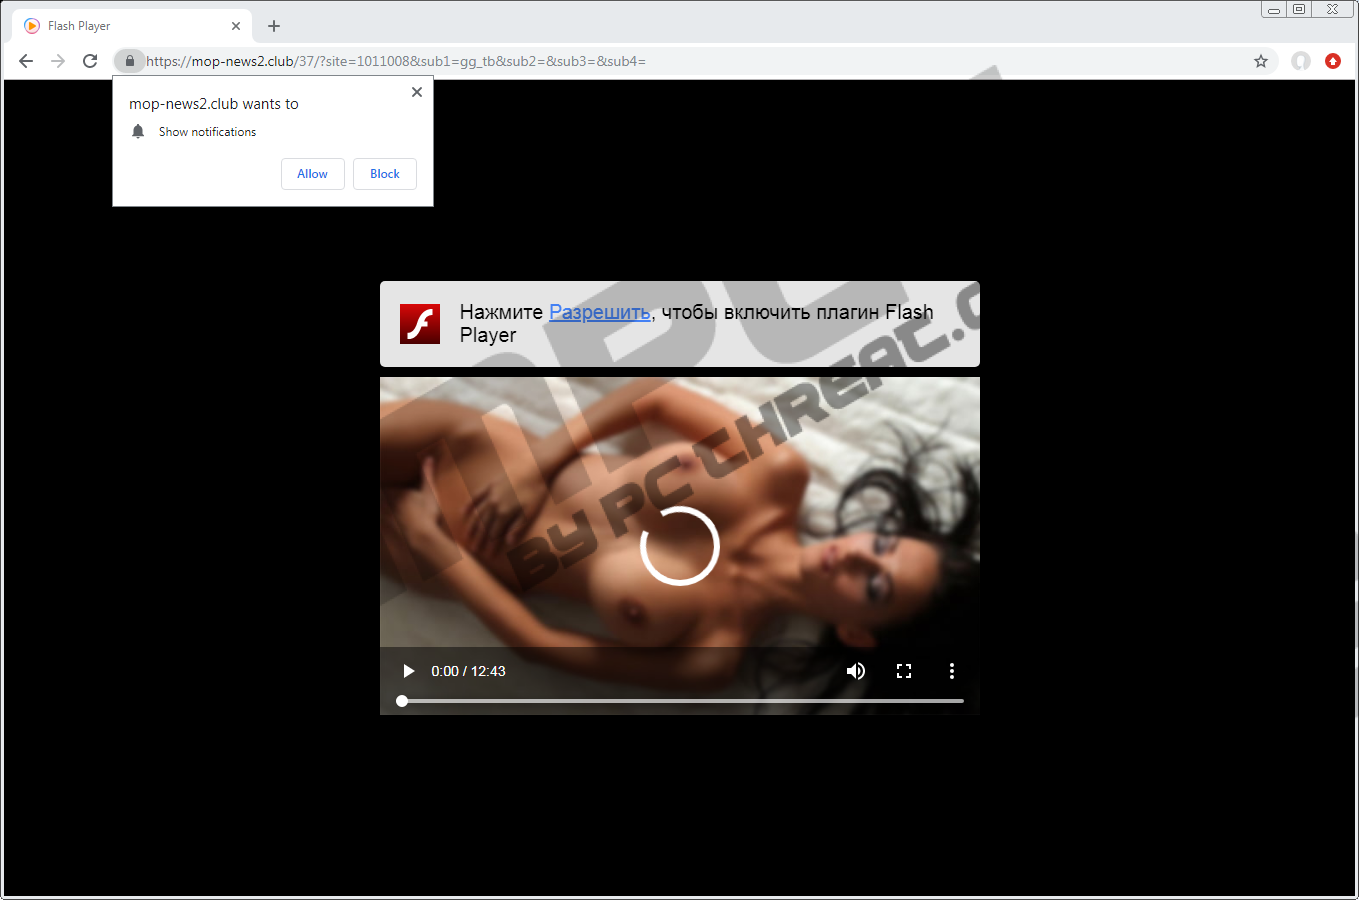Click Allow in the notification prompt
The height and width of the screenshot is (900, 1359).
pos(312,174)
